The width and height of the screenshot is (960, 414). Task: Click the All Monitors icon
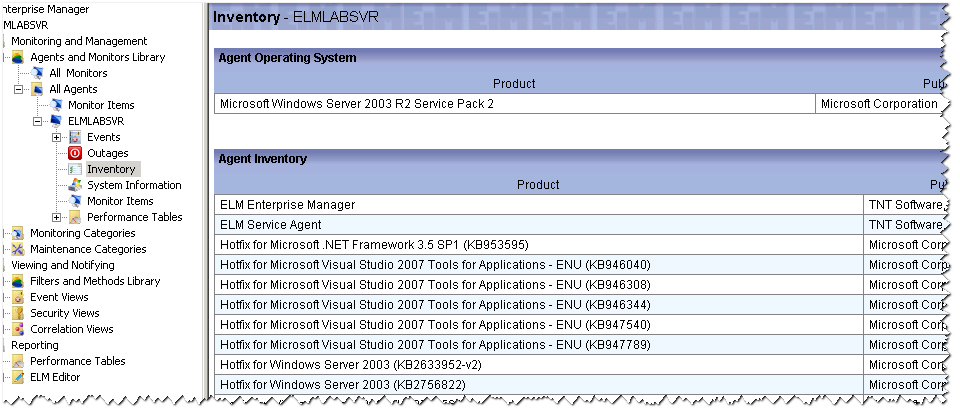click(x=37, y=73)
